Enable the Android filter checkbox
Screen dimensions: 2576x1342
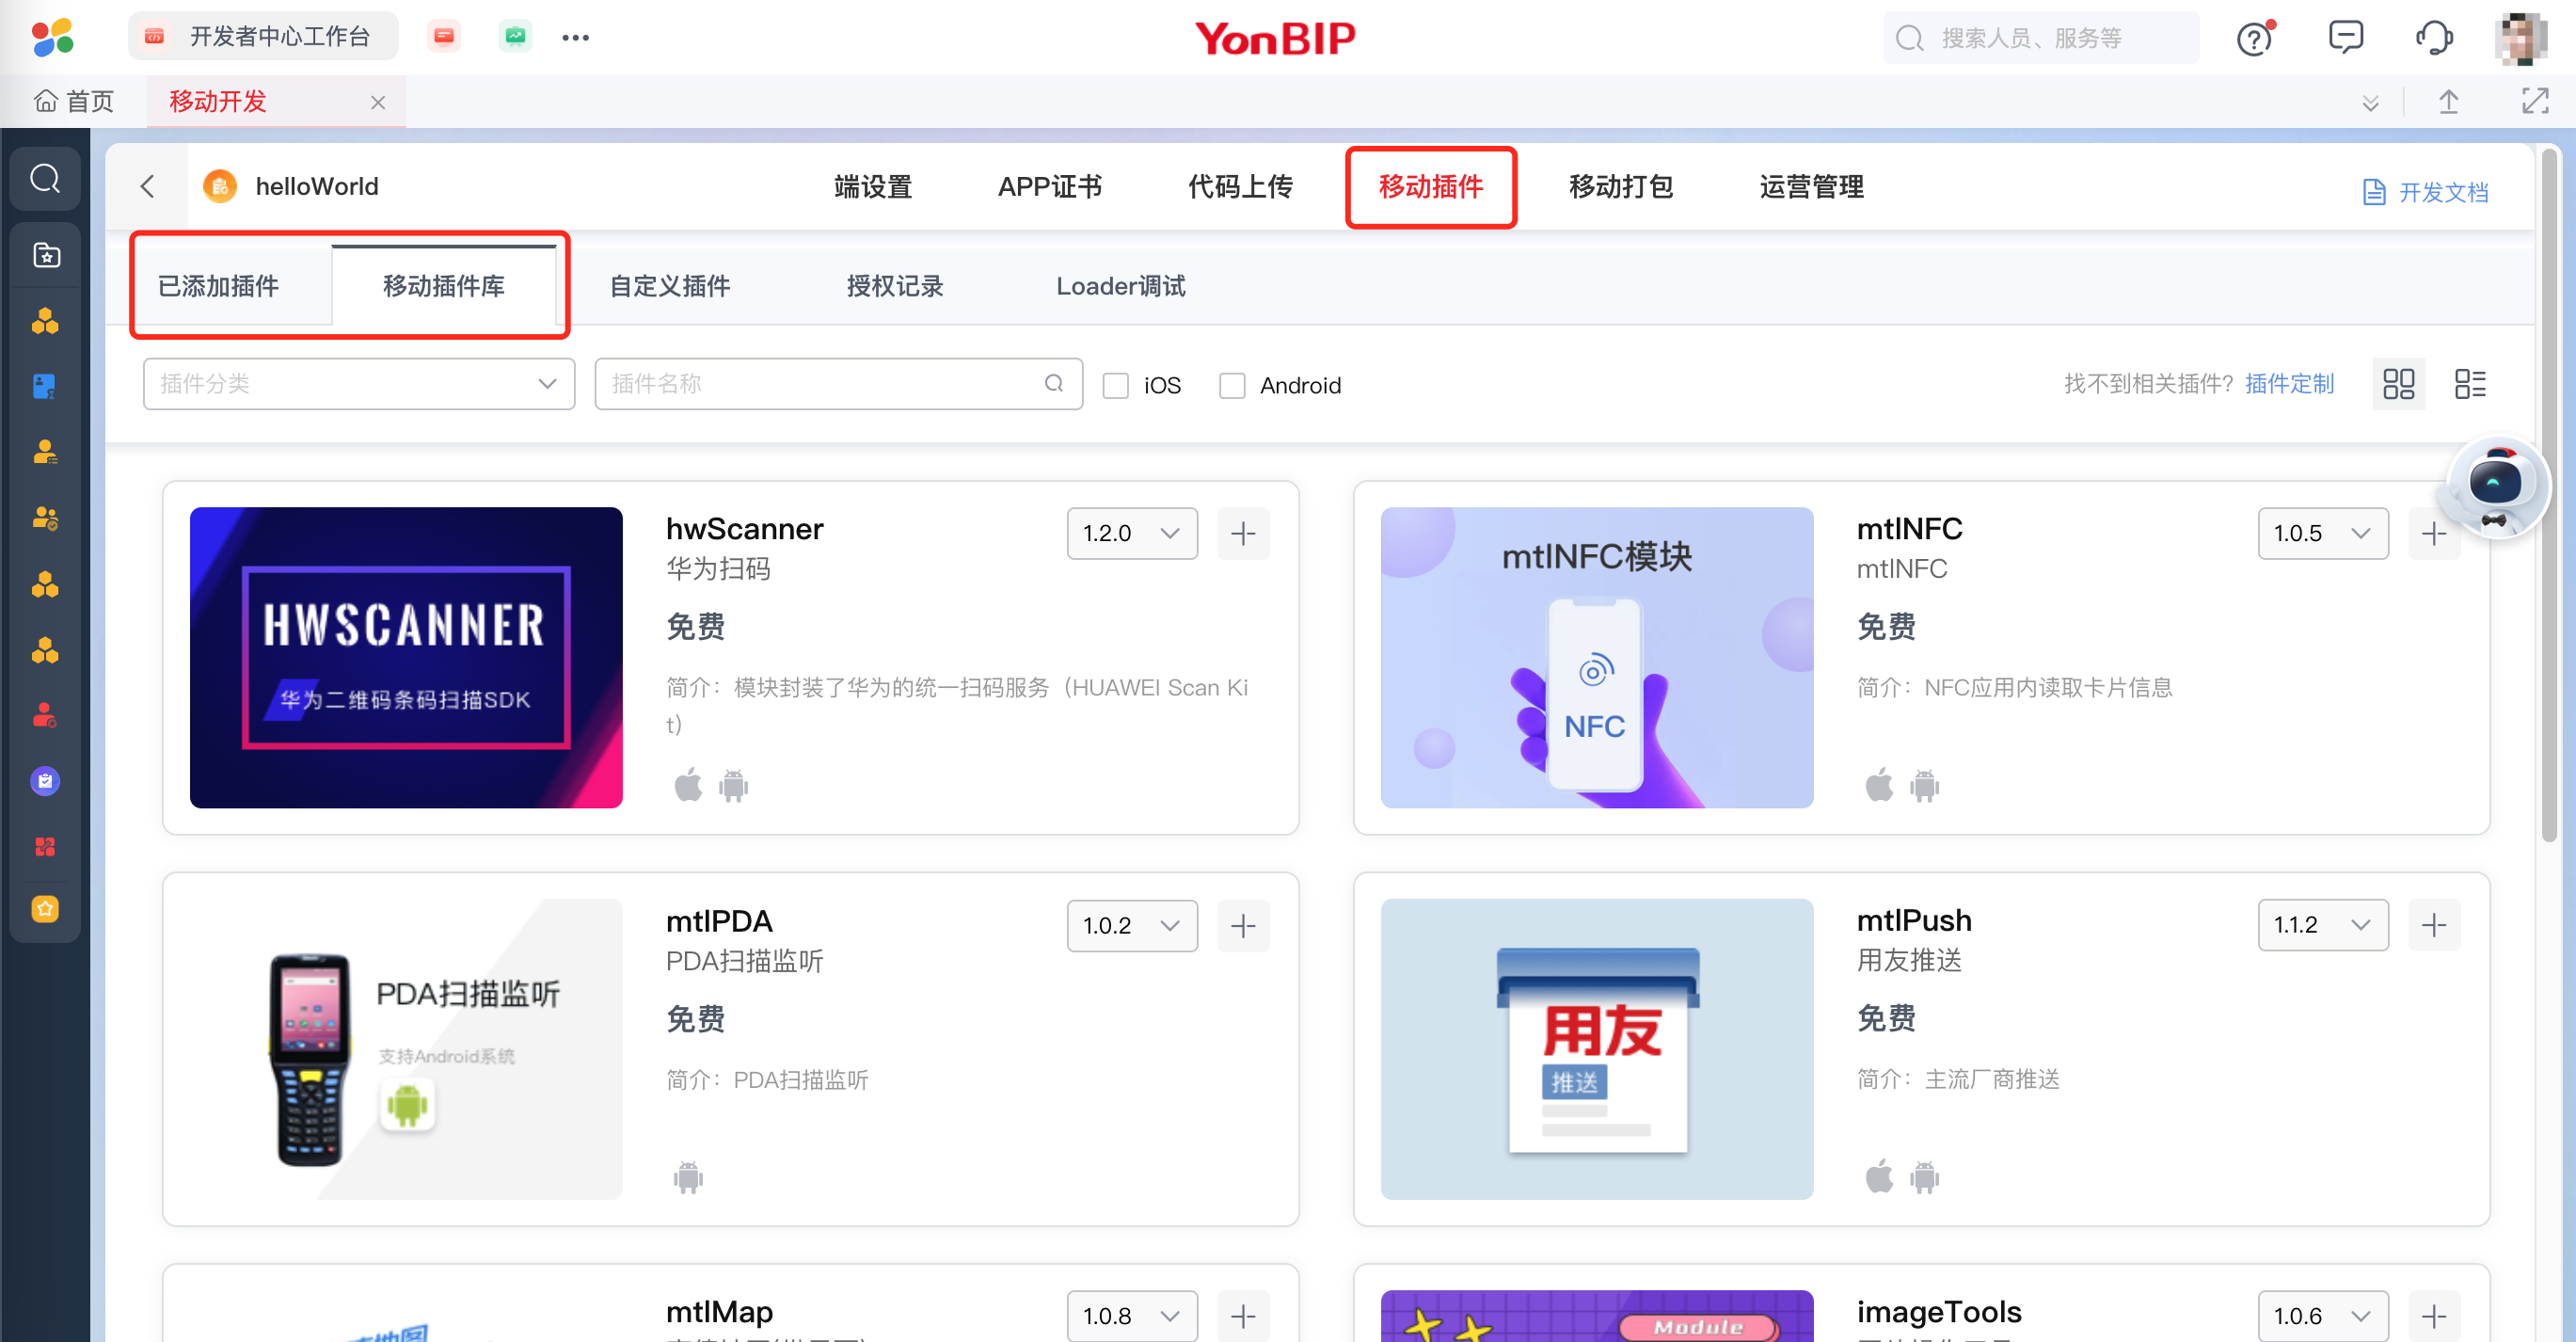[x=1232, y=385]
